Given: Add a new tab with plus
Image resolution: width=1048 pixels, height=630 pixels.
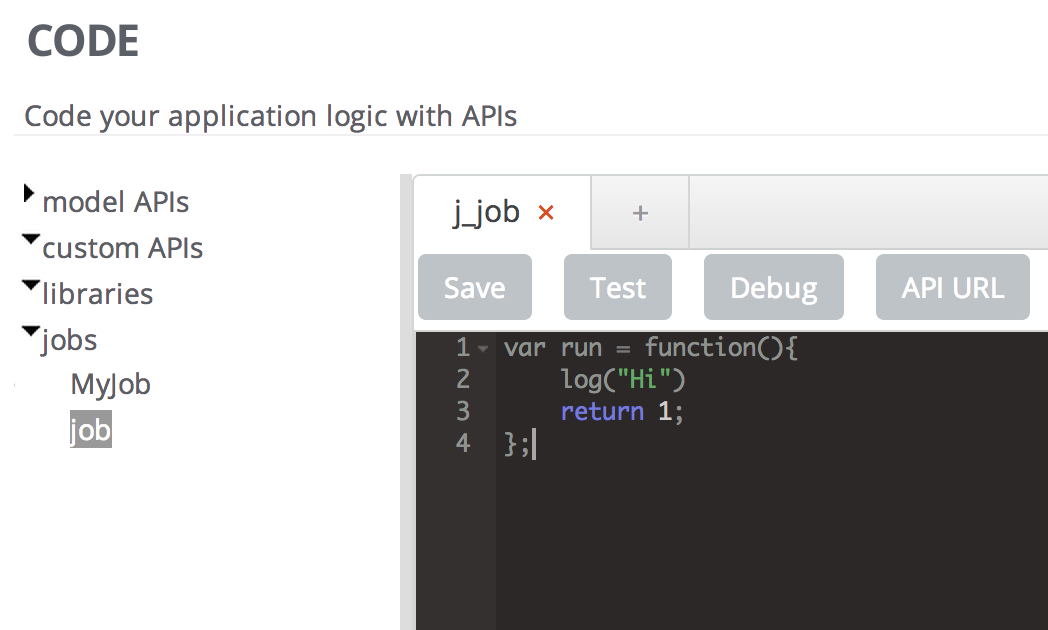Looking at the screenshot, I should pyautogui.click(x=640, y=213).
